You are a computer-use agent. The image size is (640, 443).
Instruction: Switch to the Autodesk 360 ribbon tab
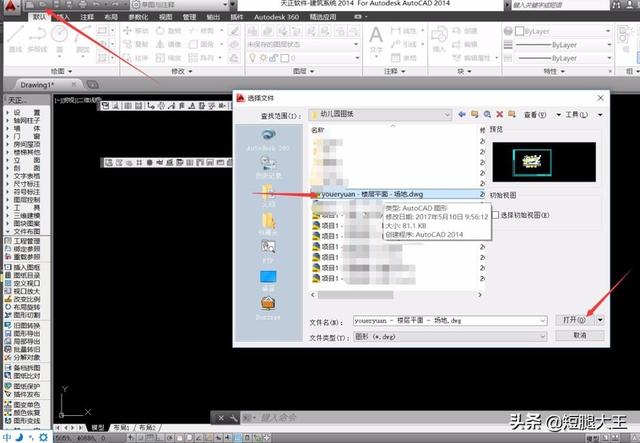click(x=276, y=17)
